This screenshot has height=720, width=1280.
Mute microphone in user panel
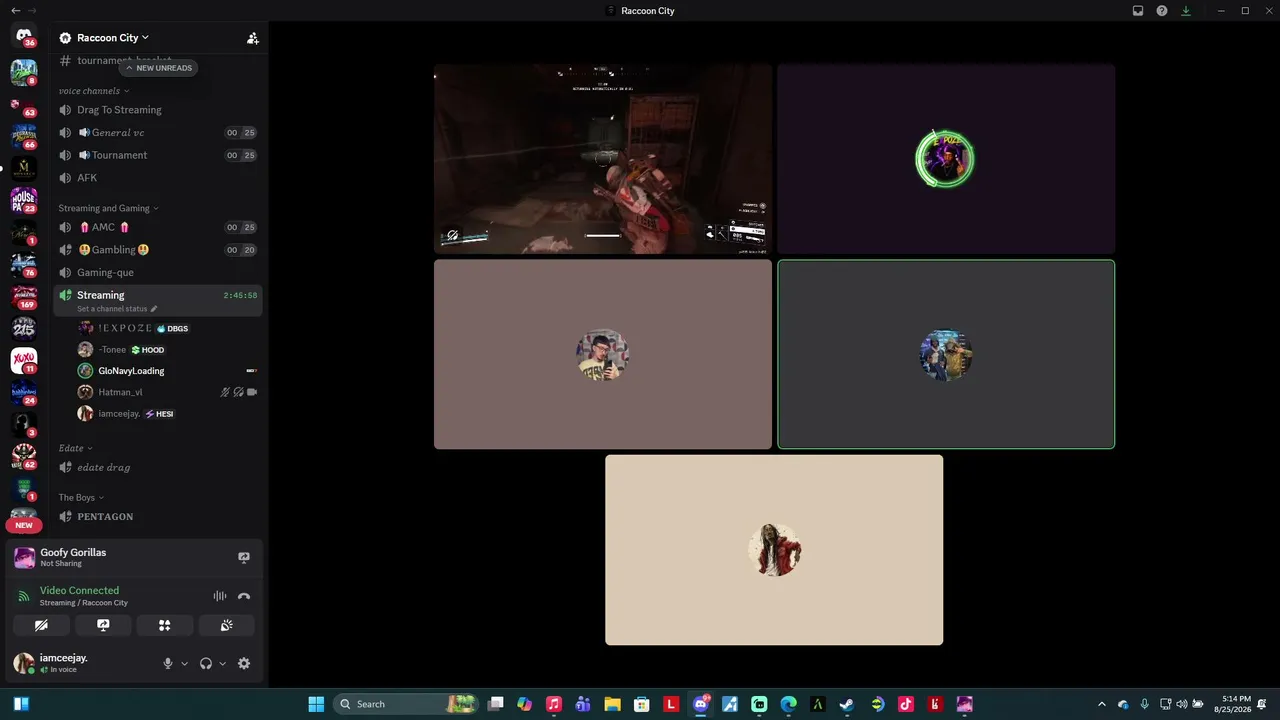coord(168,663)
